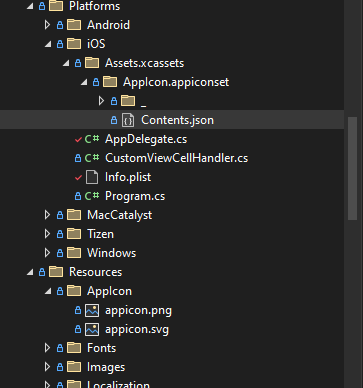Click the AppIcon resources folder icon
Screen dimensions: 363x388
click(74, 291)
